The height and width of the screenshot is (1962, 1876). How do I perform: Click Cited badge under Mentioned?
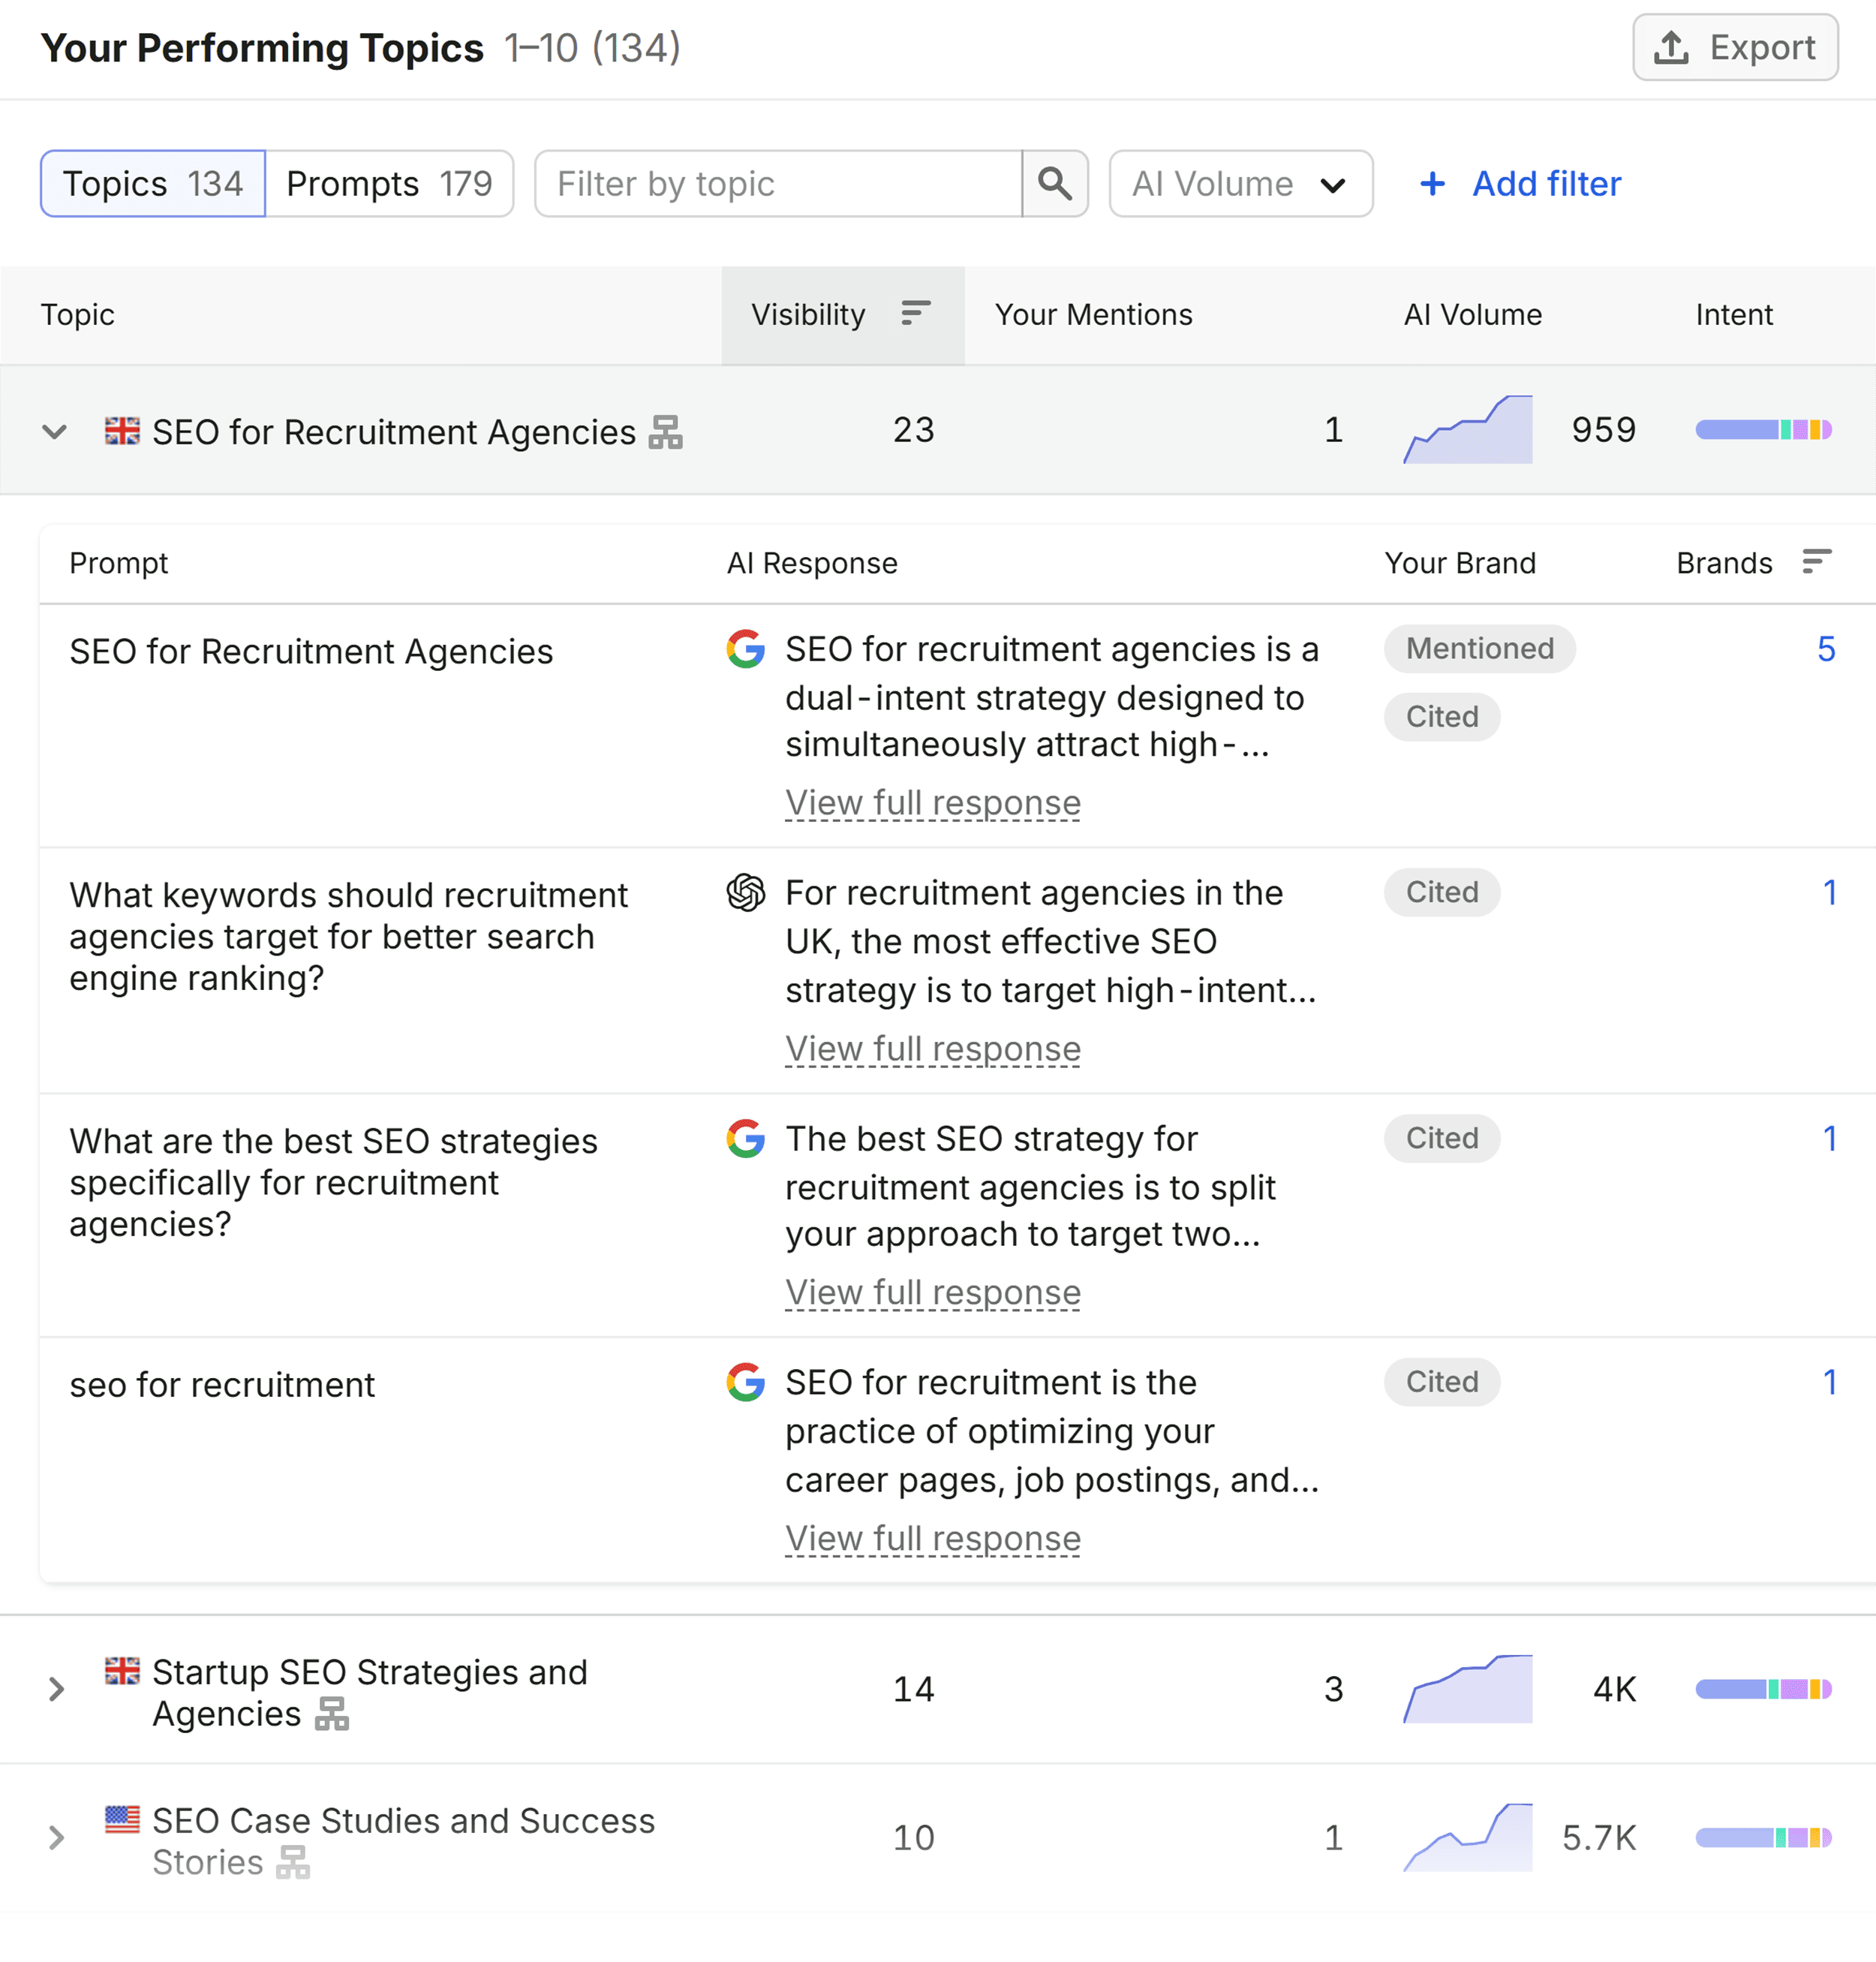[x=1442, y=717]
